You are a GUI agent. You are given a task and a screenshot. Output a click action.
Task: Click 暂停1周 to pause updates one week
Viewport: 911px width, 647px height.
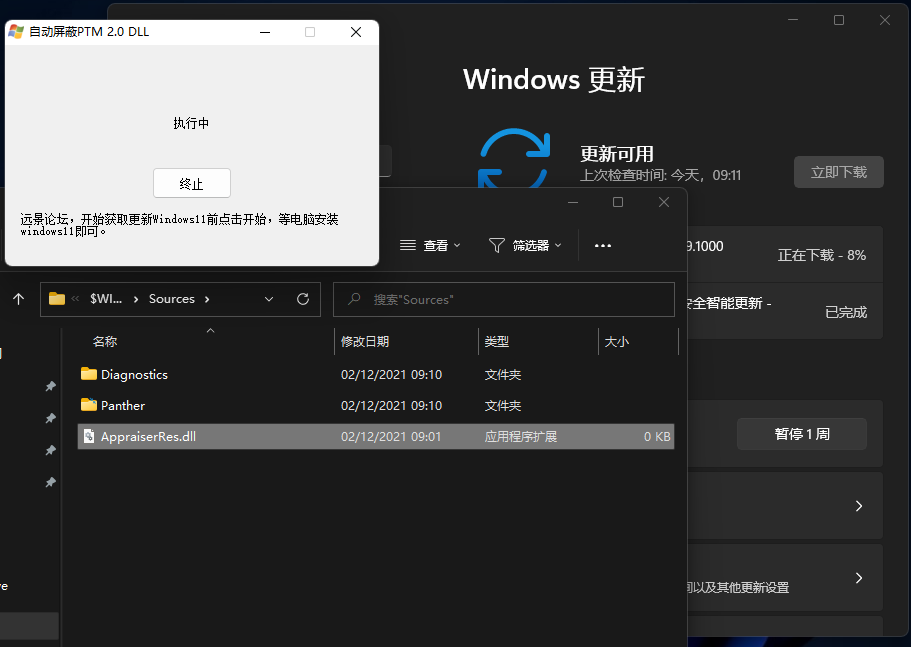tap(801, 433)
